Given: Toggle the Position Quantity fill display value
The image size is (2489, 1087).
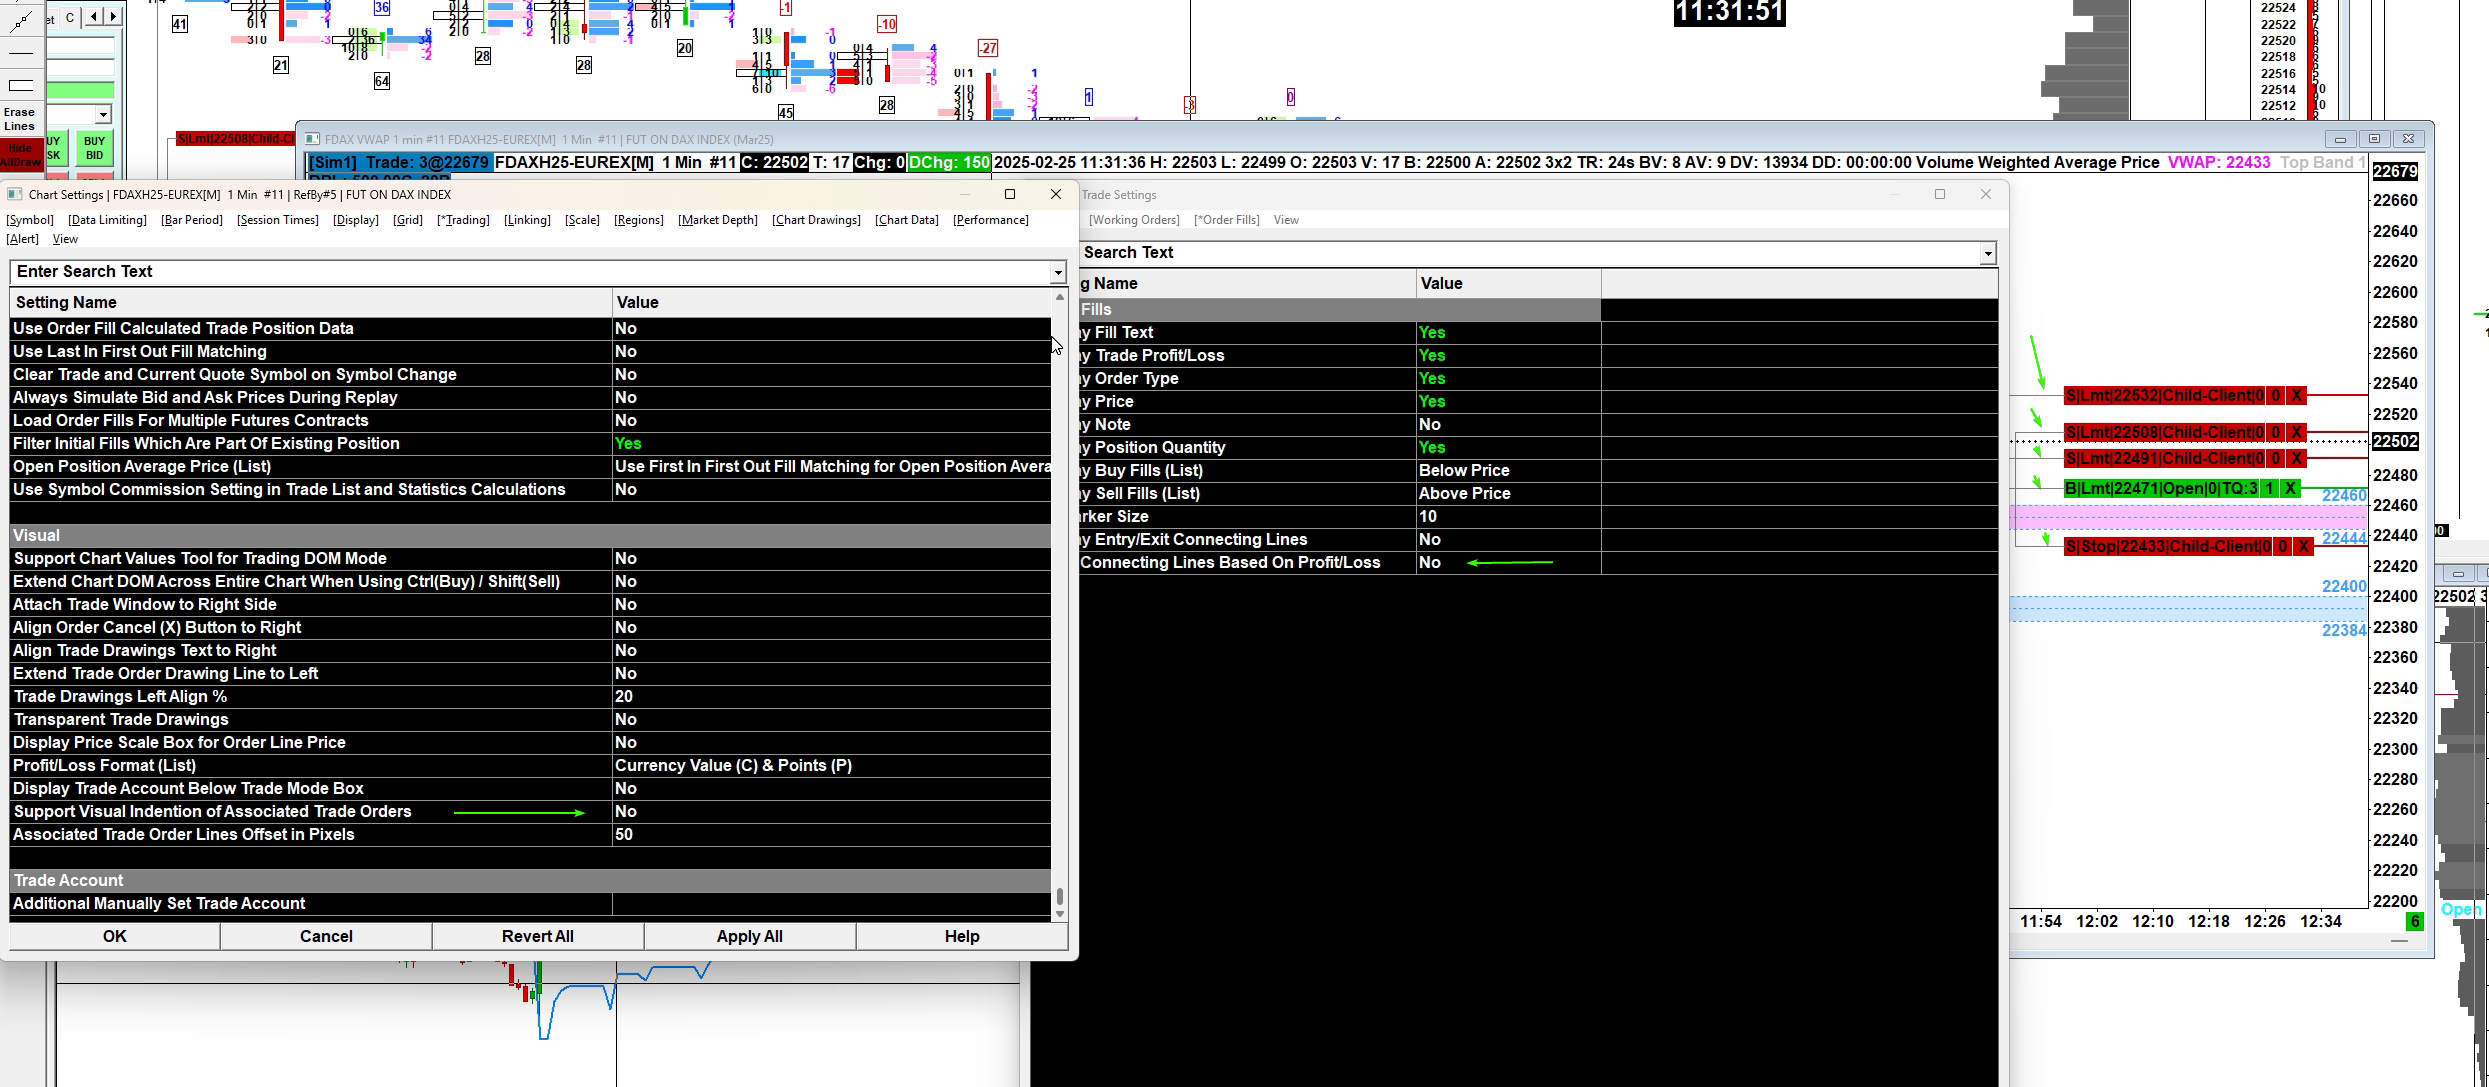Looking at the screenshot, I should click(x=1432, y=448).
